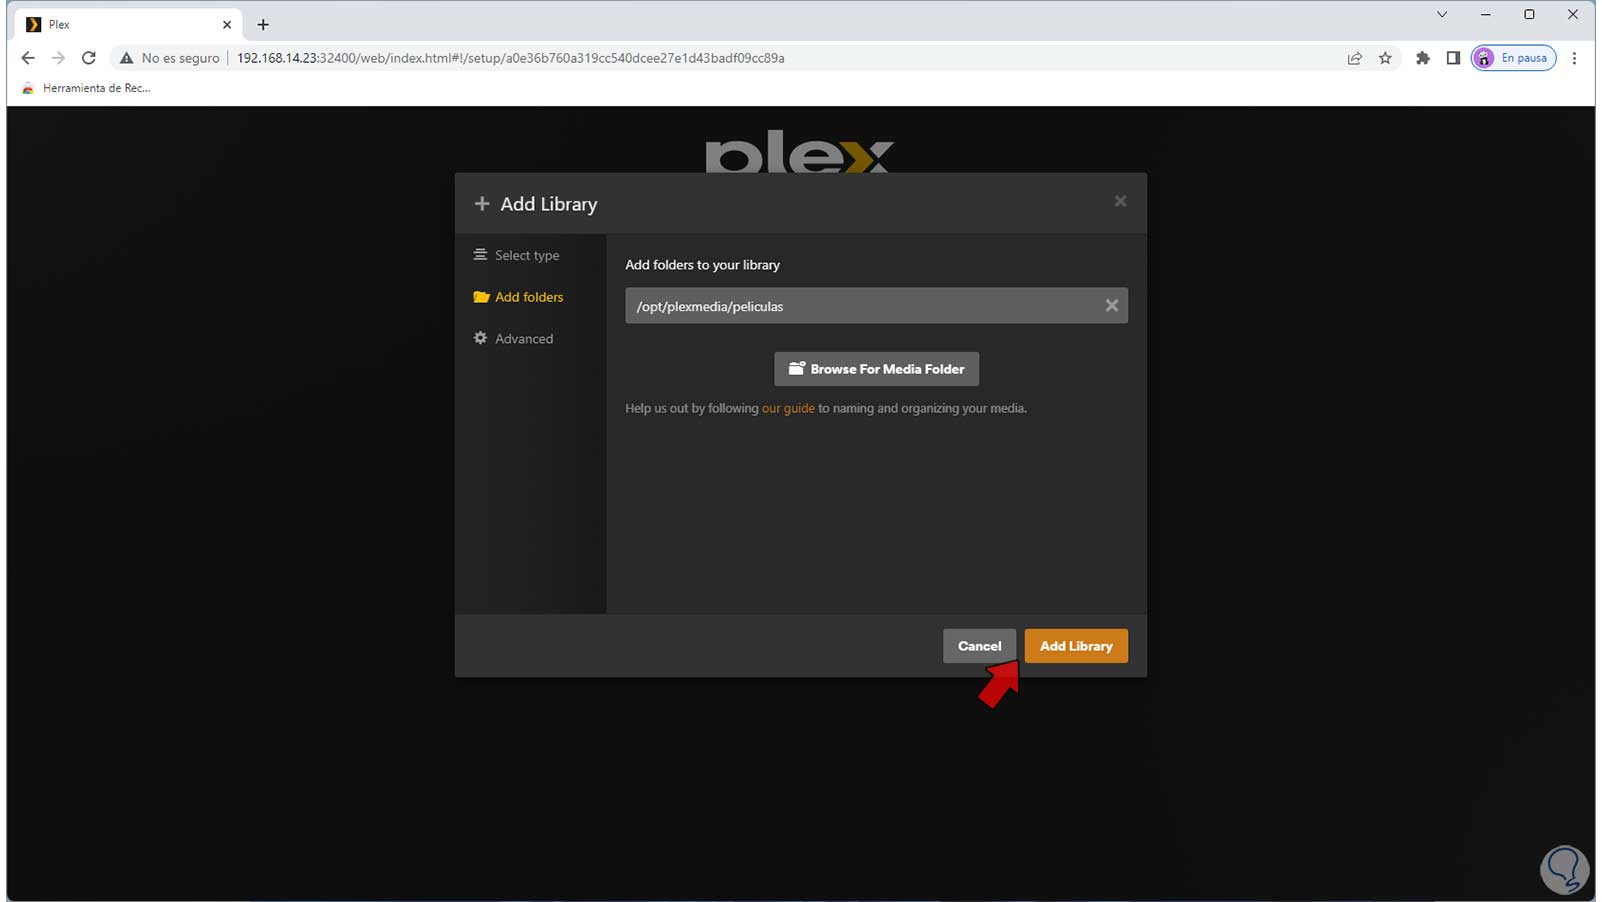This screenshot has height=902, width=1602.
Task: Go forward in browser history
Action: (x=58, y=58)
